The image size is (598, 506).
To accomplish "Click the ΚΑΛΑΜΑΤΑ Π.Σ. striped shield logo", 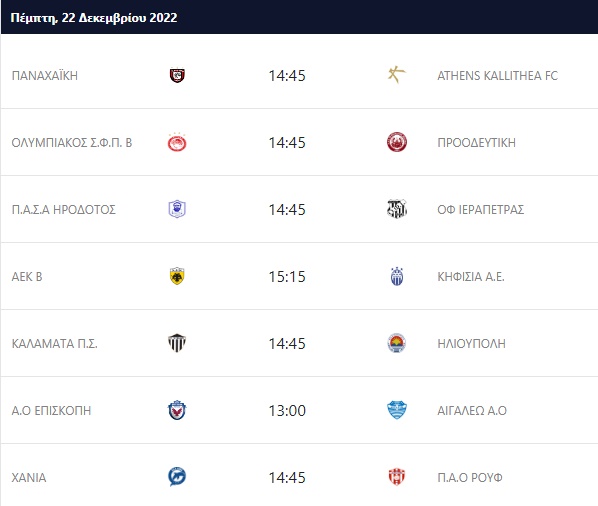I will (x=177, y=343).
